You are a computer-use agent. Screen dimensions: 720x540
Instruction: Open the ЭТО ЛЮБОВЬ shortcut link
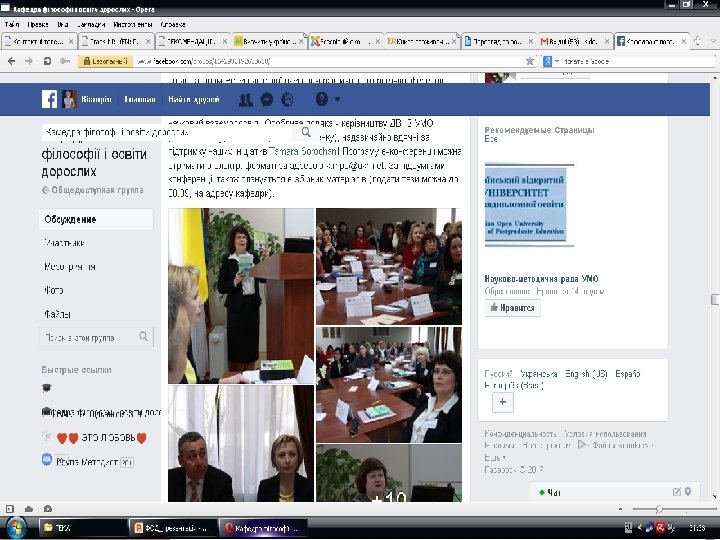pyautogui.click(x=101, y=438)
